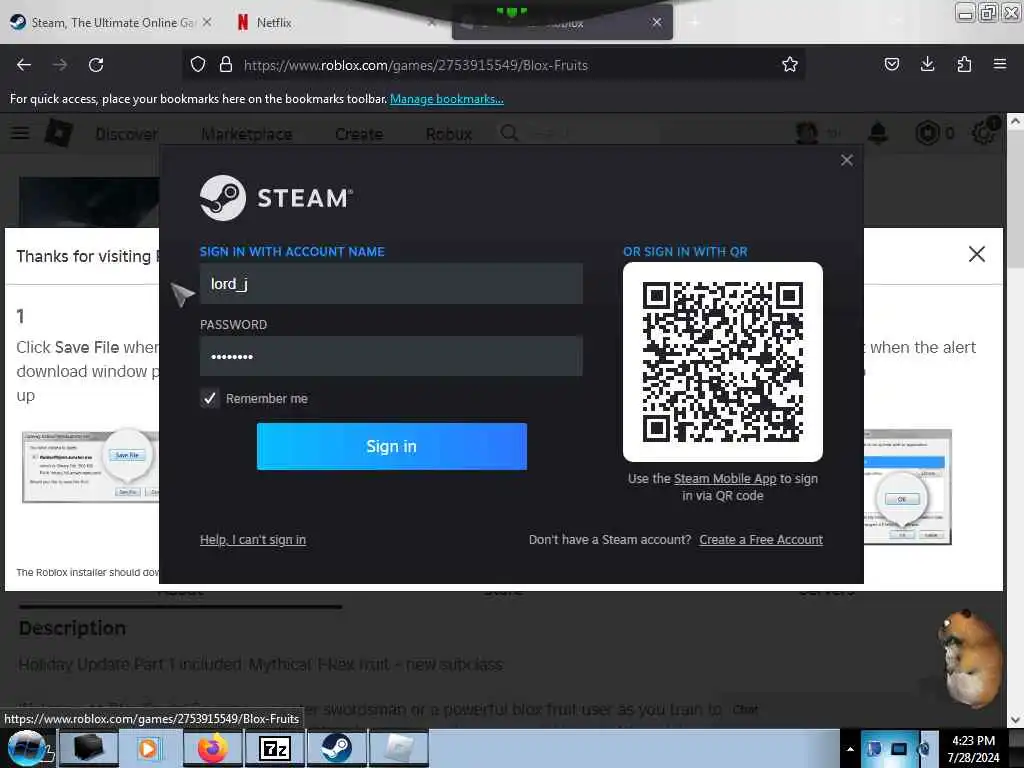Open the Roblox taskbar icon
Screen dimensions: 1024x768
click(398, 748)
